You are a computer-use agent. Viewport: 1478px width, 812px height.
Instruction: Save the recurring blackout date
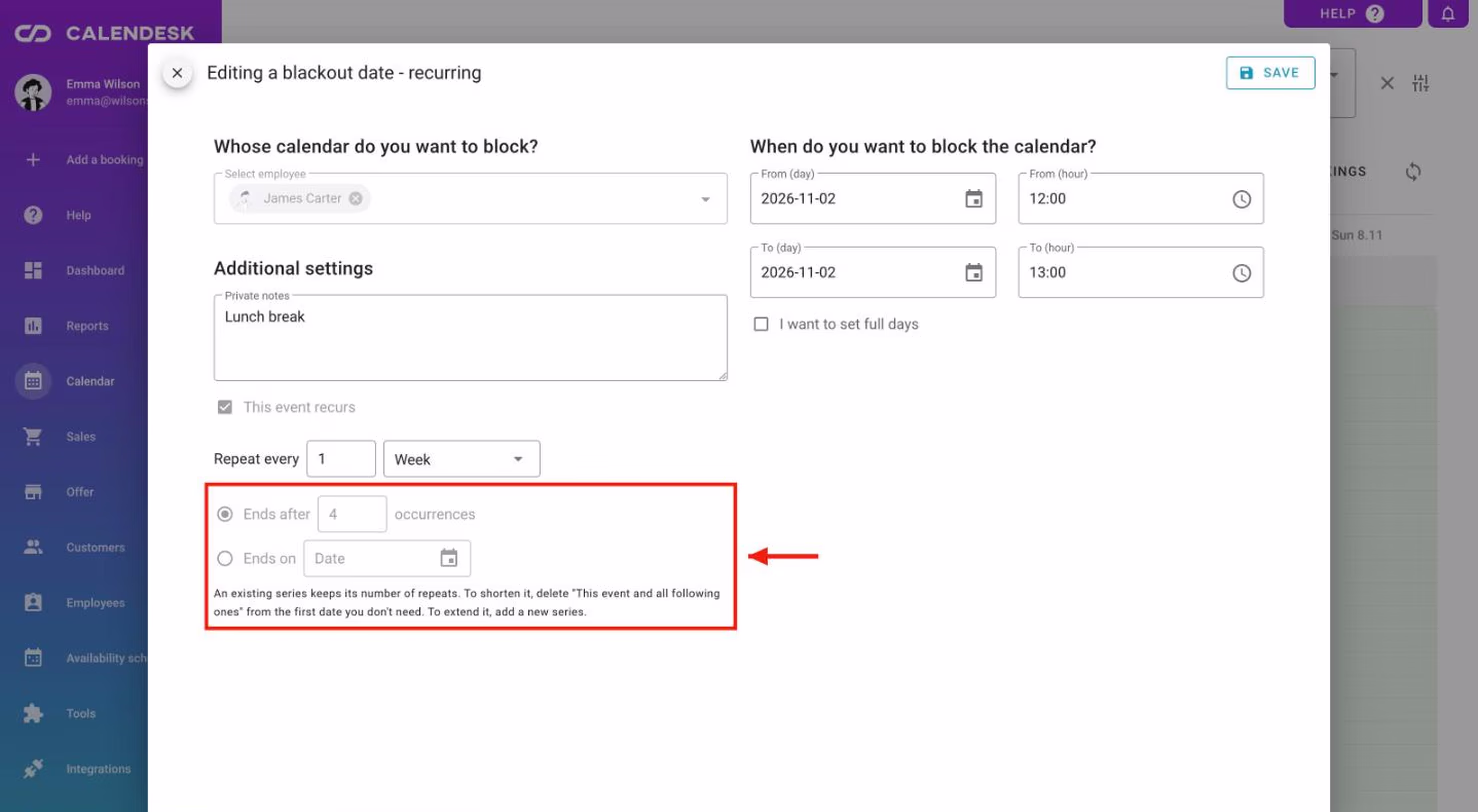point(1270,73)
